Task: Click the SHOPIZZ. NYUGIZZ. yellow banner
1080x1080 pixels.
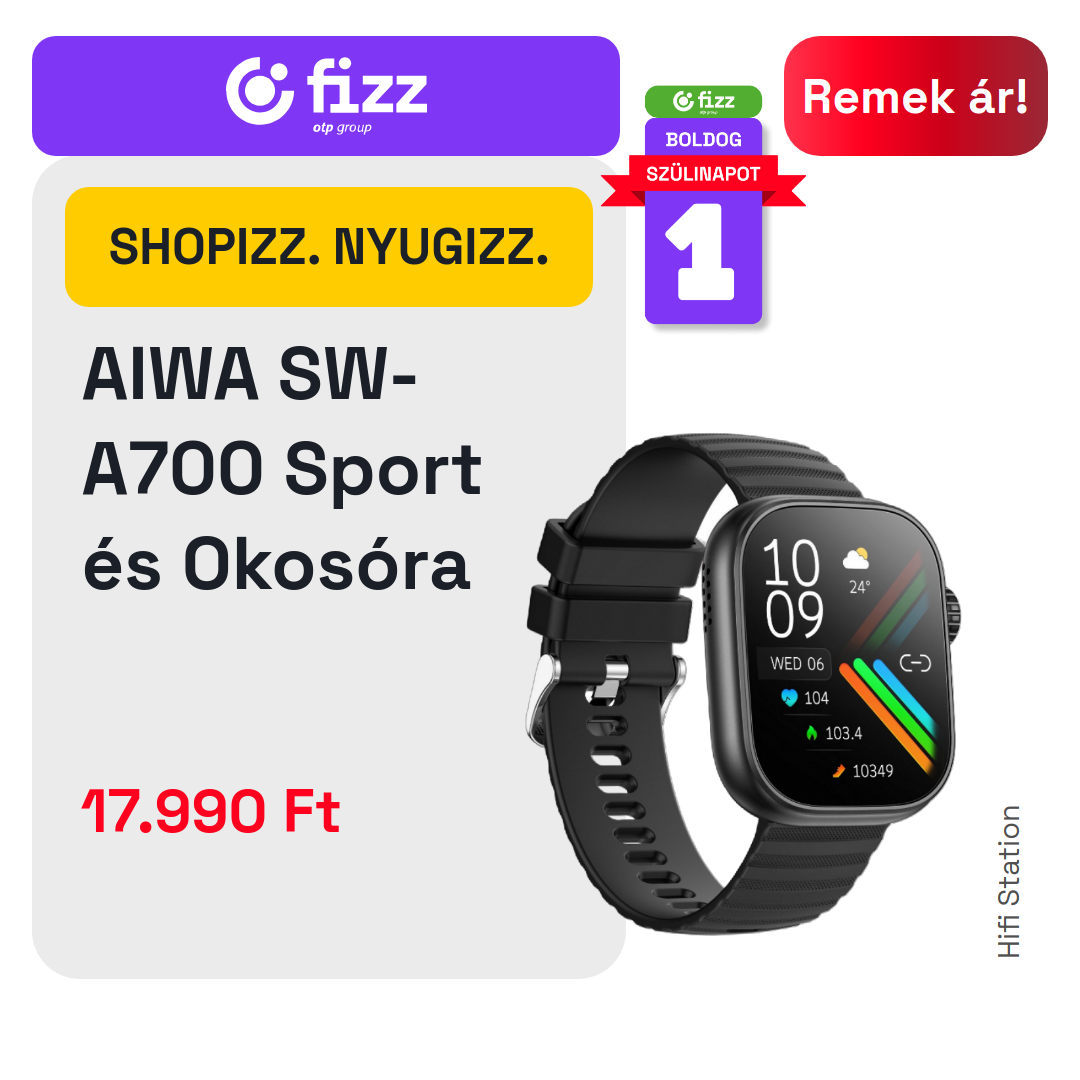Action: point(329,247)
